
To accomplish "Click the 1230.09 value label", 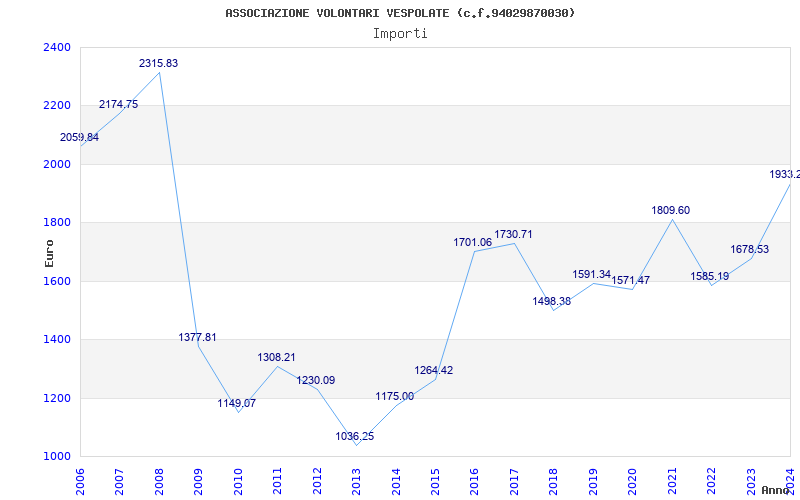I will pos(316,380).
